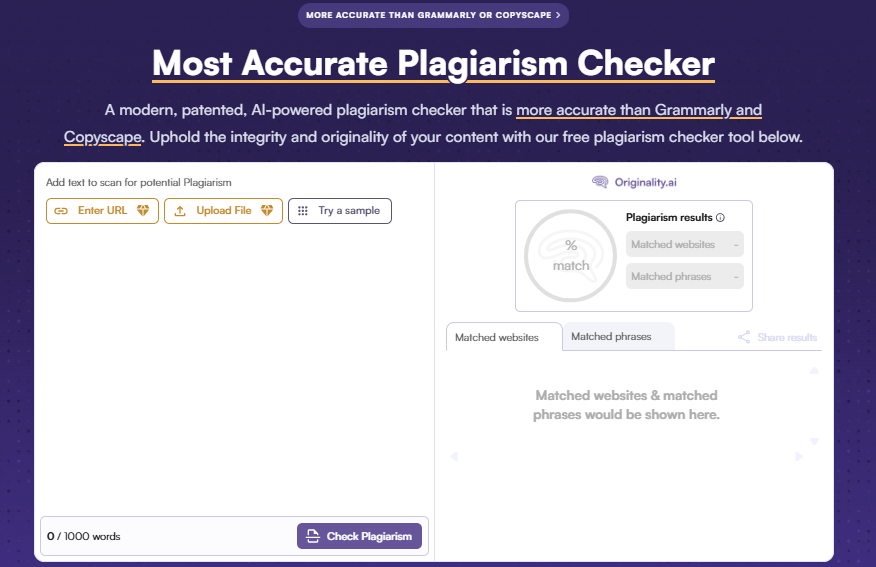Click the premium diamond icon beside Enter URL
The width and height of the screenshot is (876, 567).
[x=143, y=211]
